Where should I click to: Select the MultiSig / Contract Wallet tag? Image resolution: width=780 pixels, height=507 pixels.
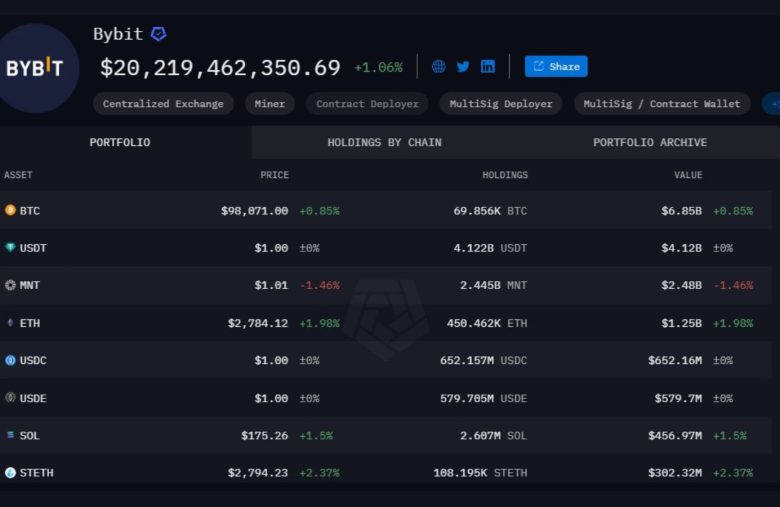662,103
